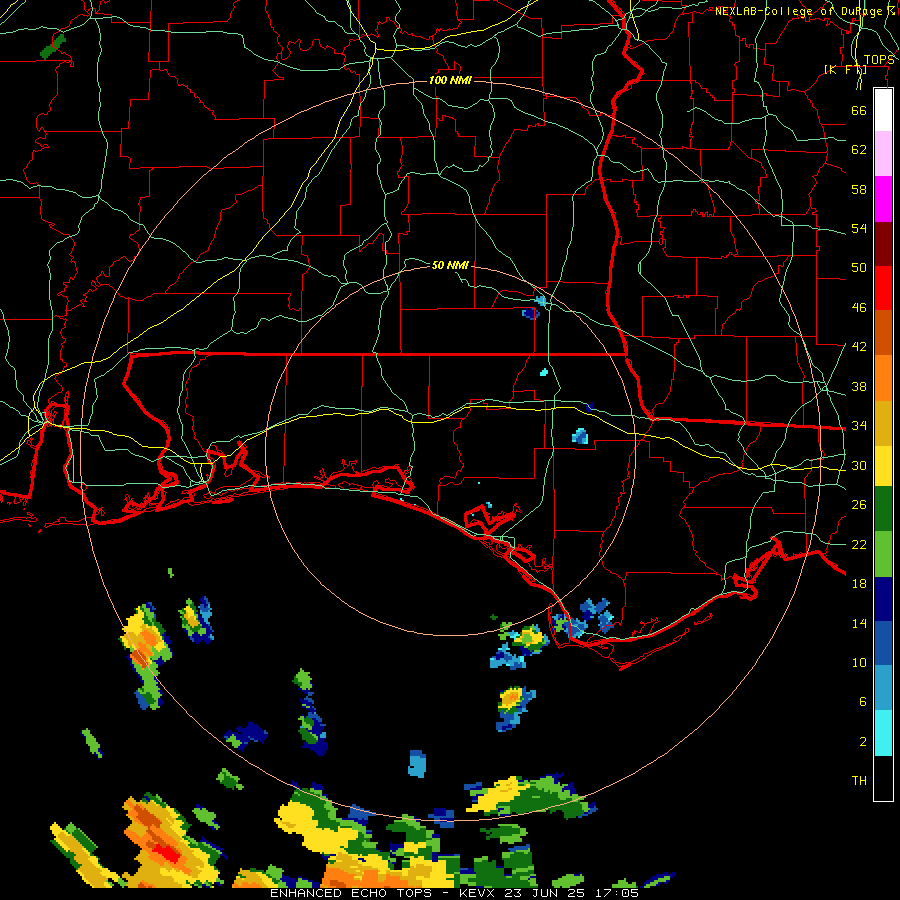This screenshot has height=900, width=900.
Task: Select the dark green legend swatch
Action: [883, 509]
